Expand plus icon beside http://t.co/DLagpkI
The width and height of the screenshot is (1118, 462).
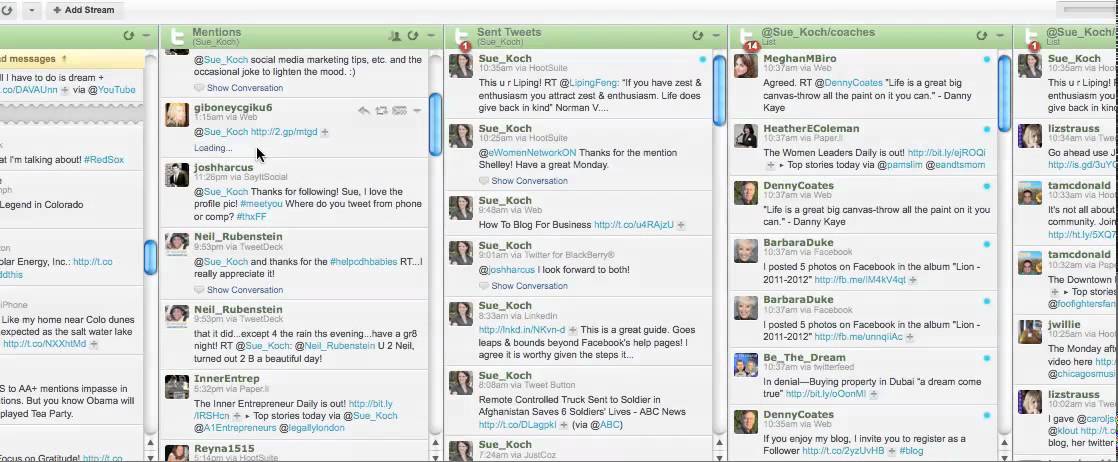tap(563, 425)
